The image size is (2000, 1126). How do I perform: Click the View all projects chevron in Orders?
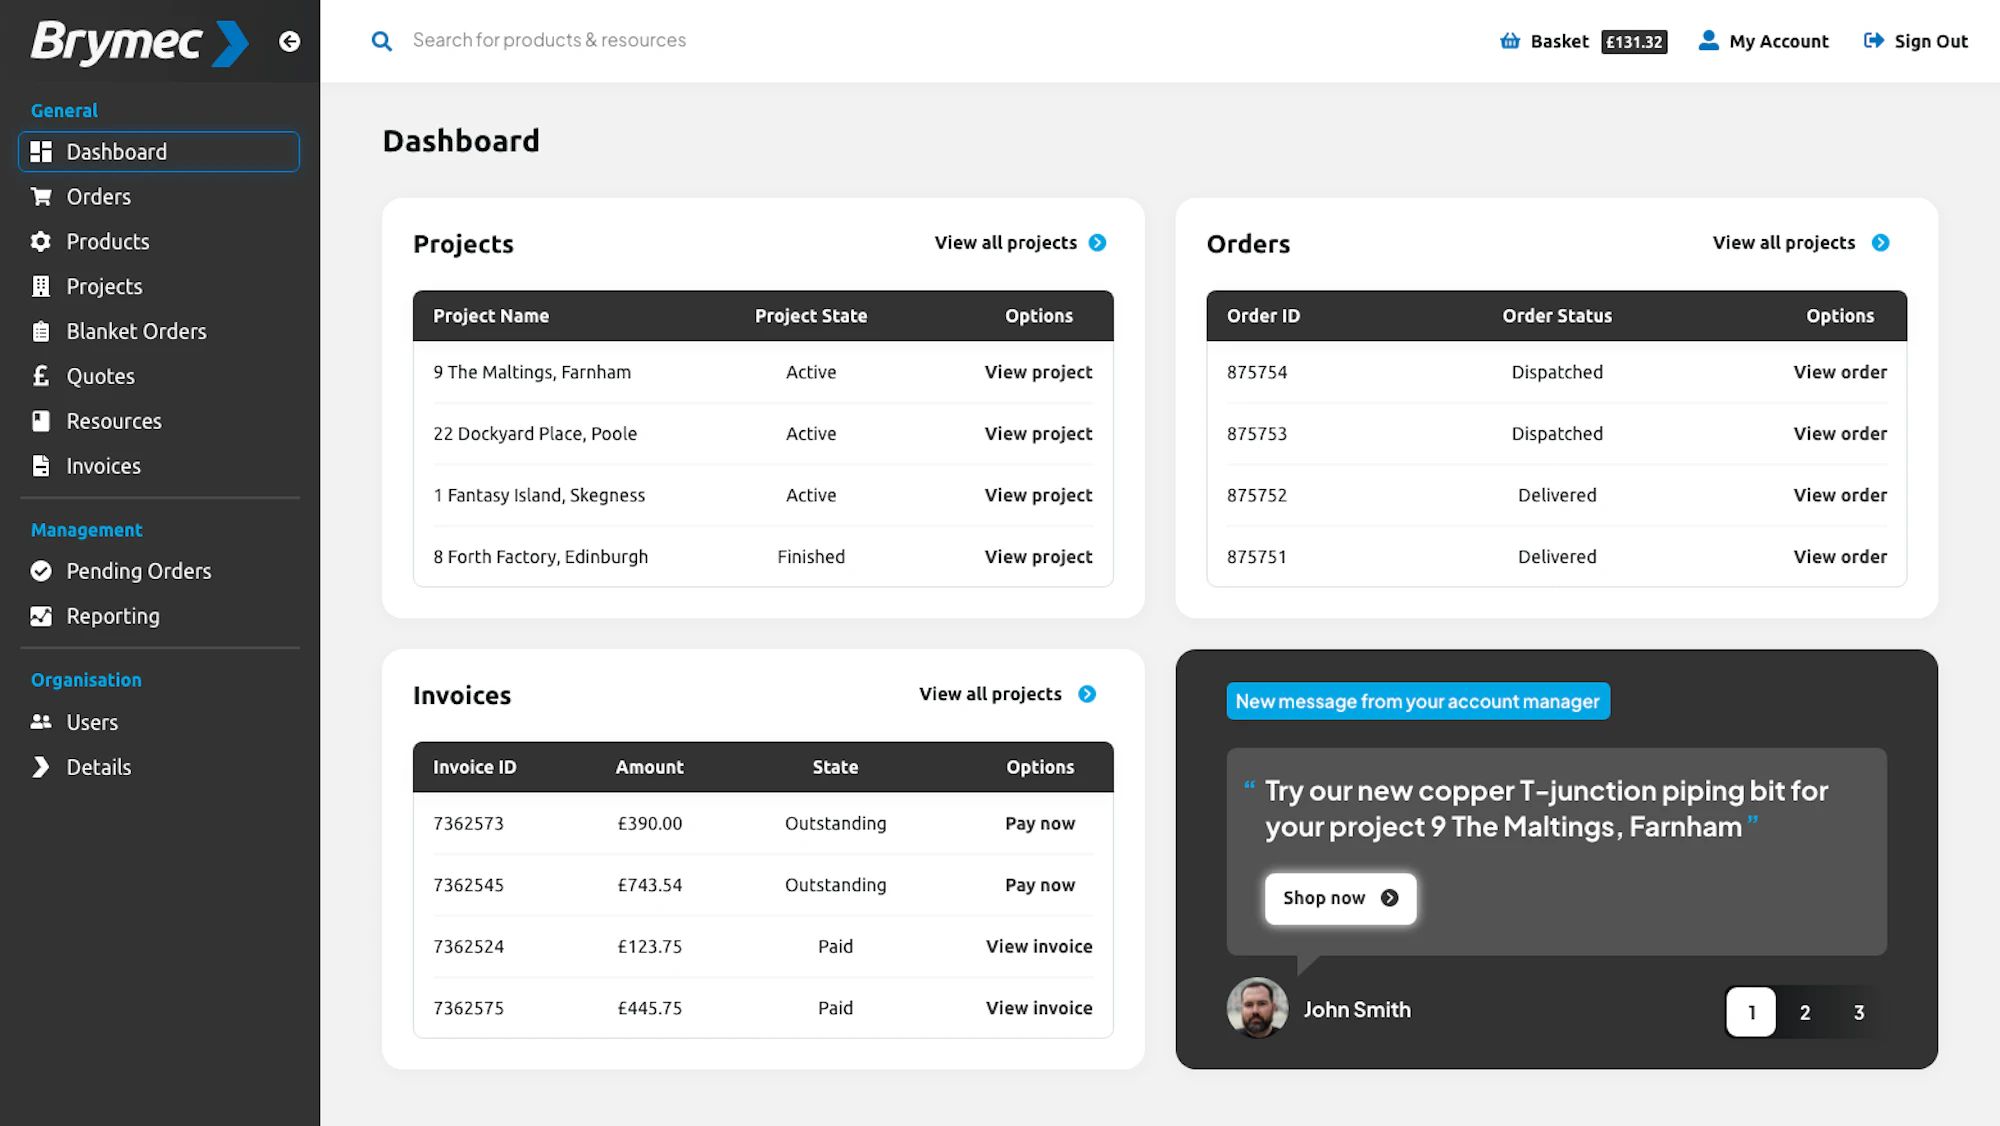pos(1881,242)
